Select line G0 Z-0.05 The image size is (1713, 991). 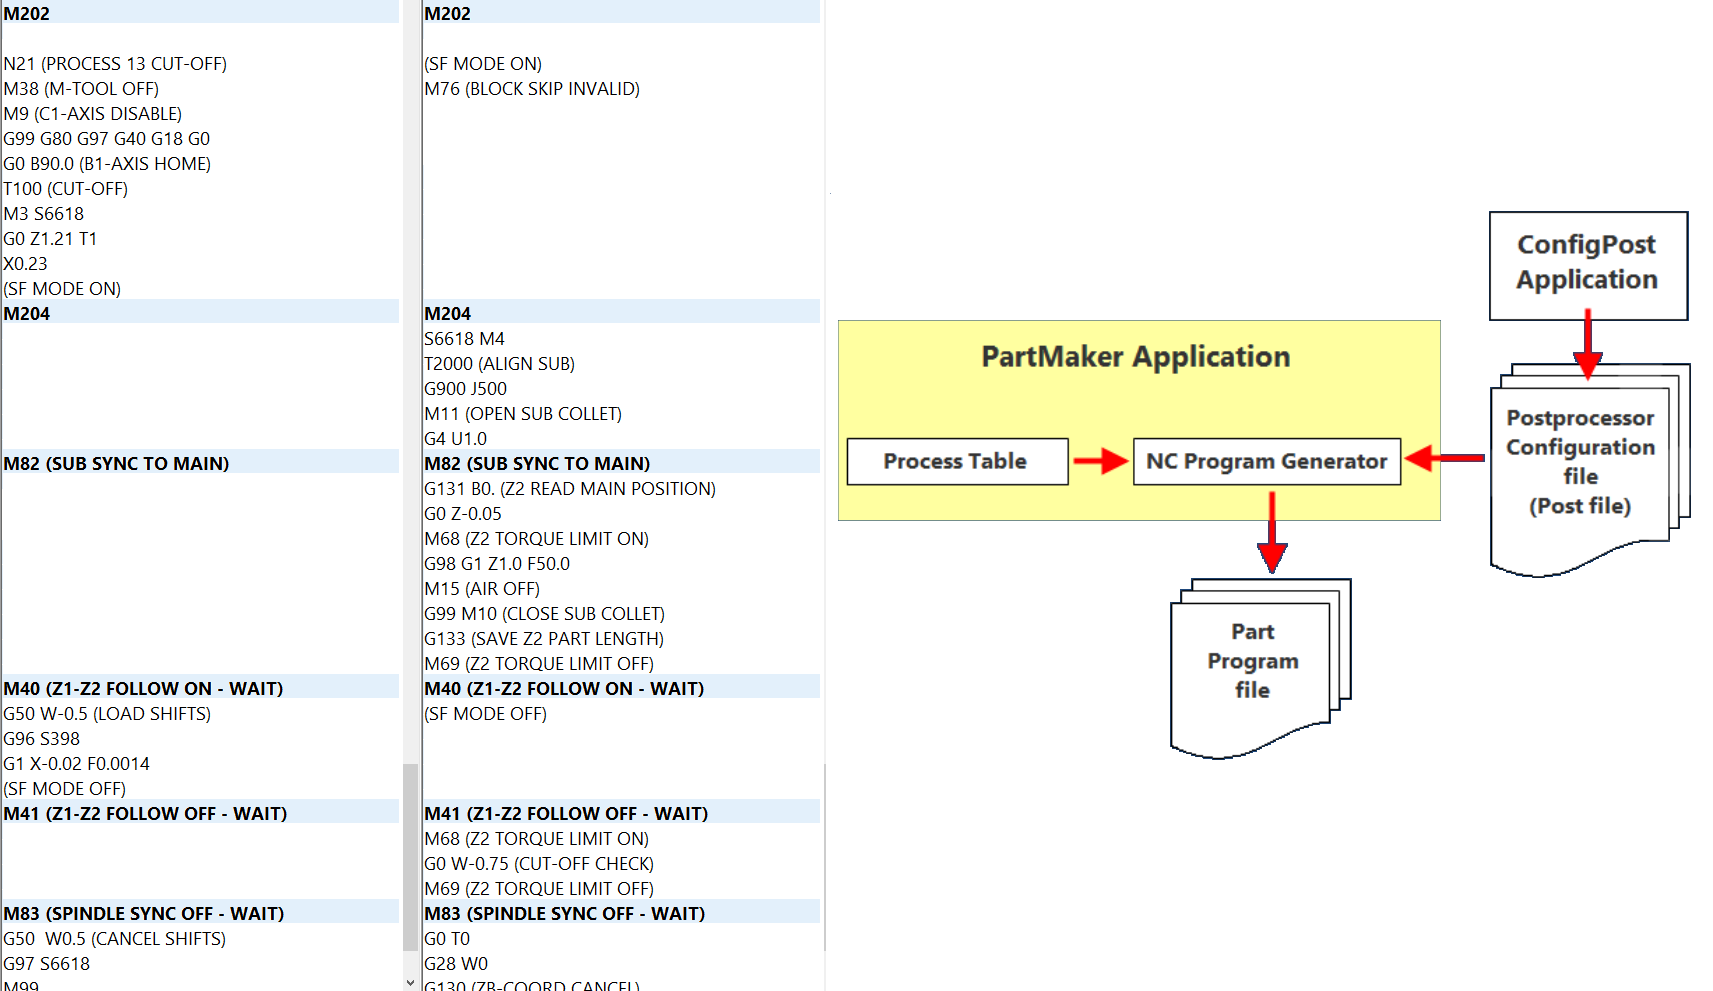pyautogui.click(x=463, y=514)
